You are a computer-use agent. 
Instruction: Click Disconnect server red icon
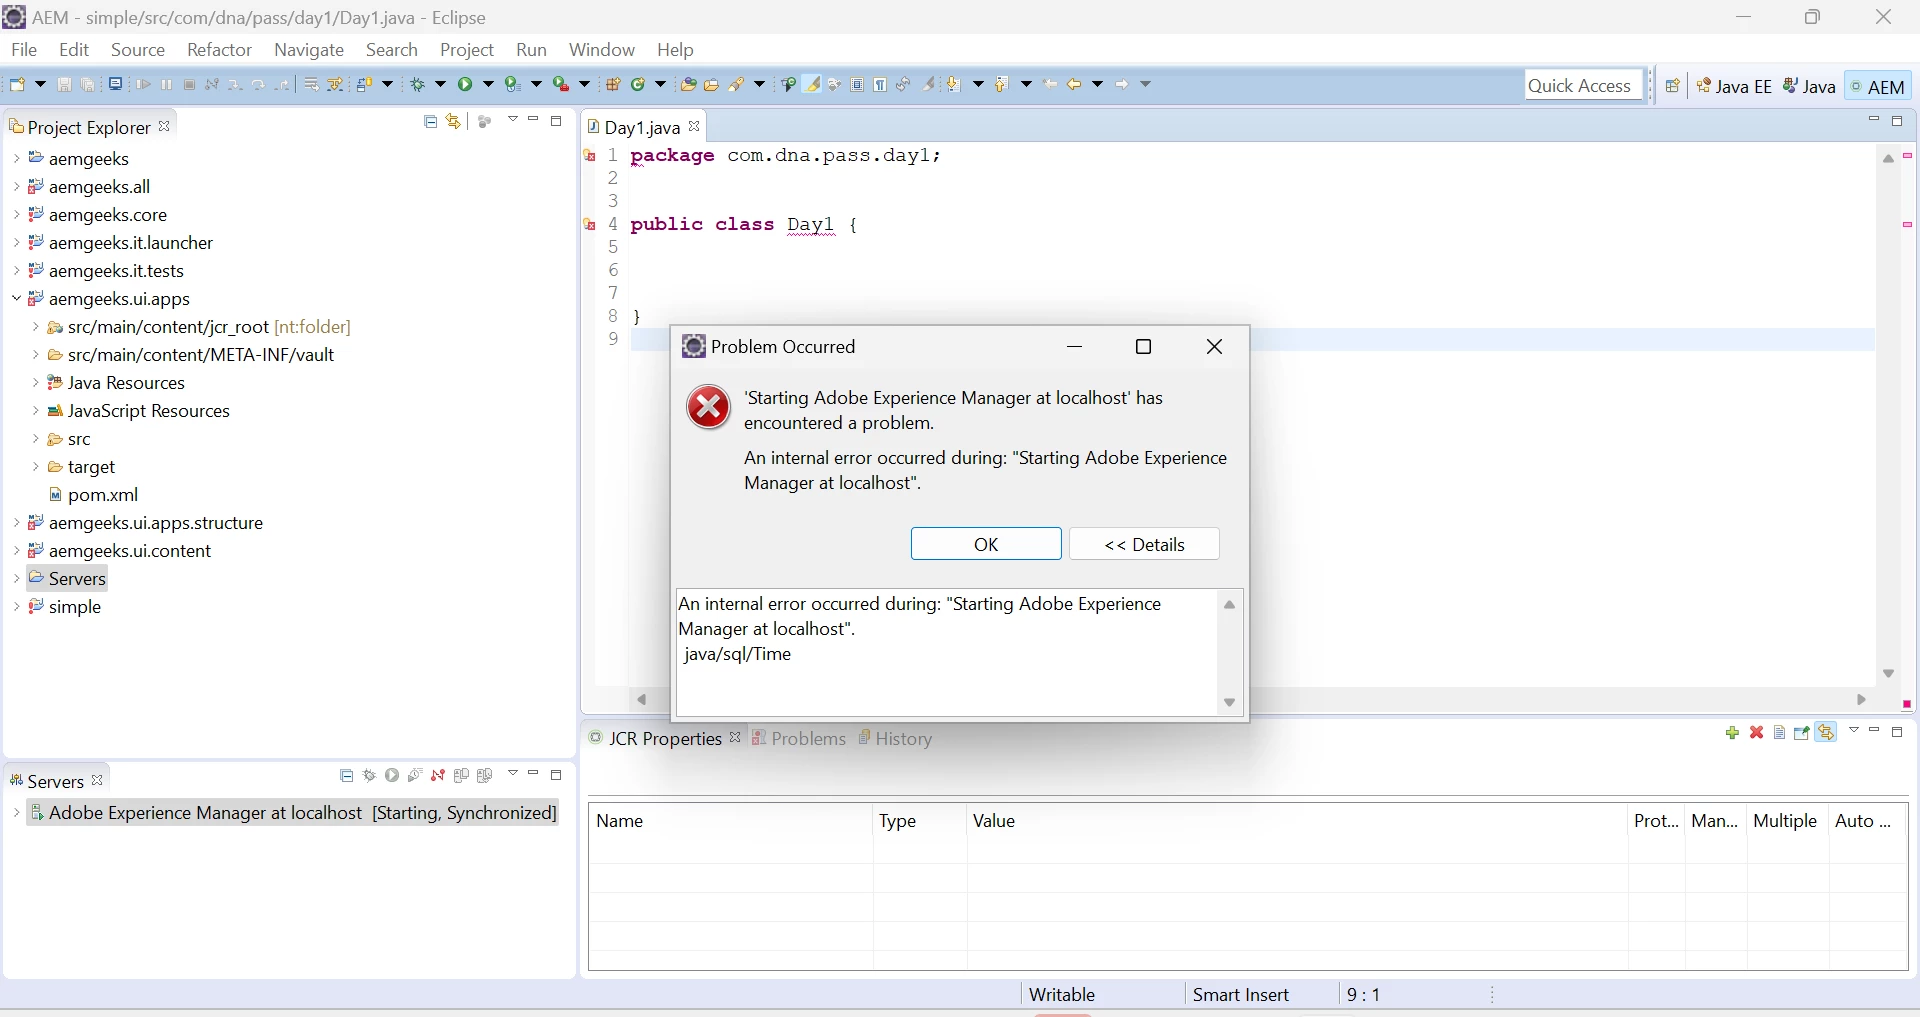pos(438,776)
